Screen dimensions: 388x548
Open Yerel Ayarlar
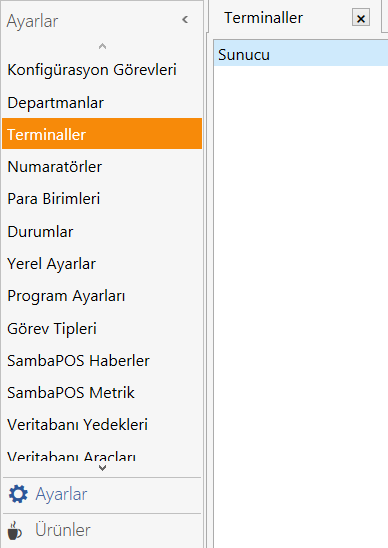(102, 264)
